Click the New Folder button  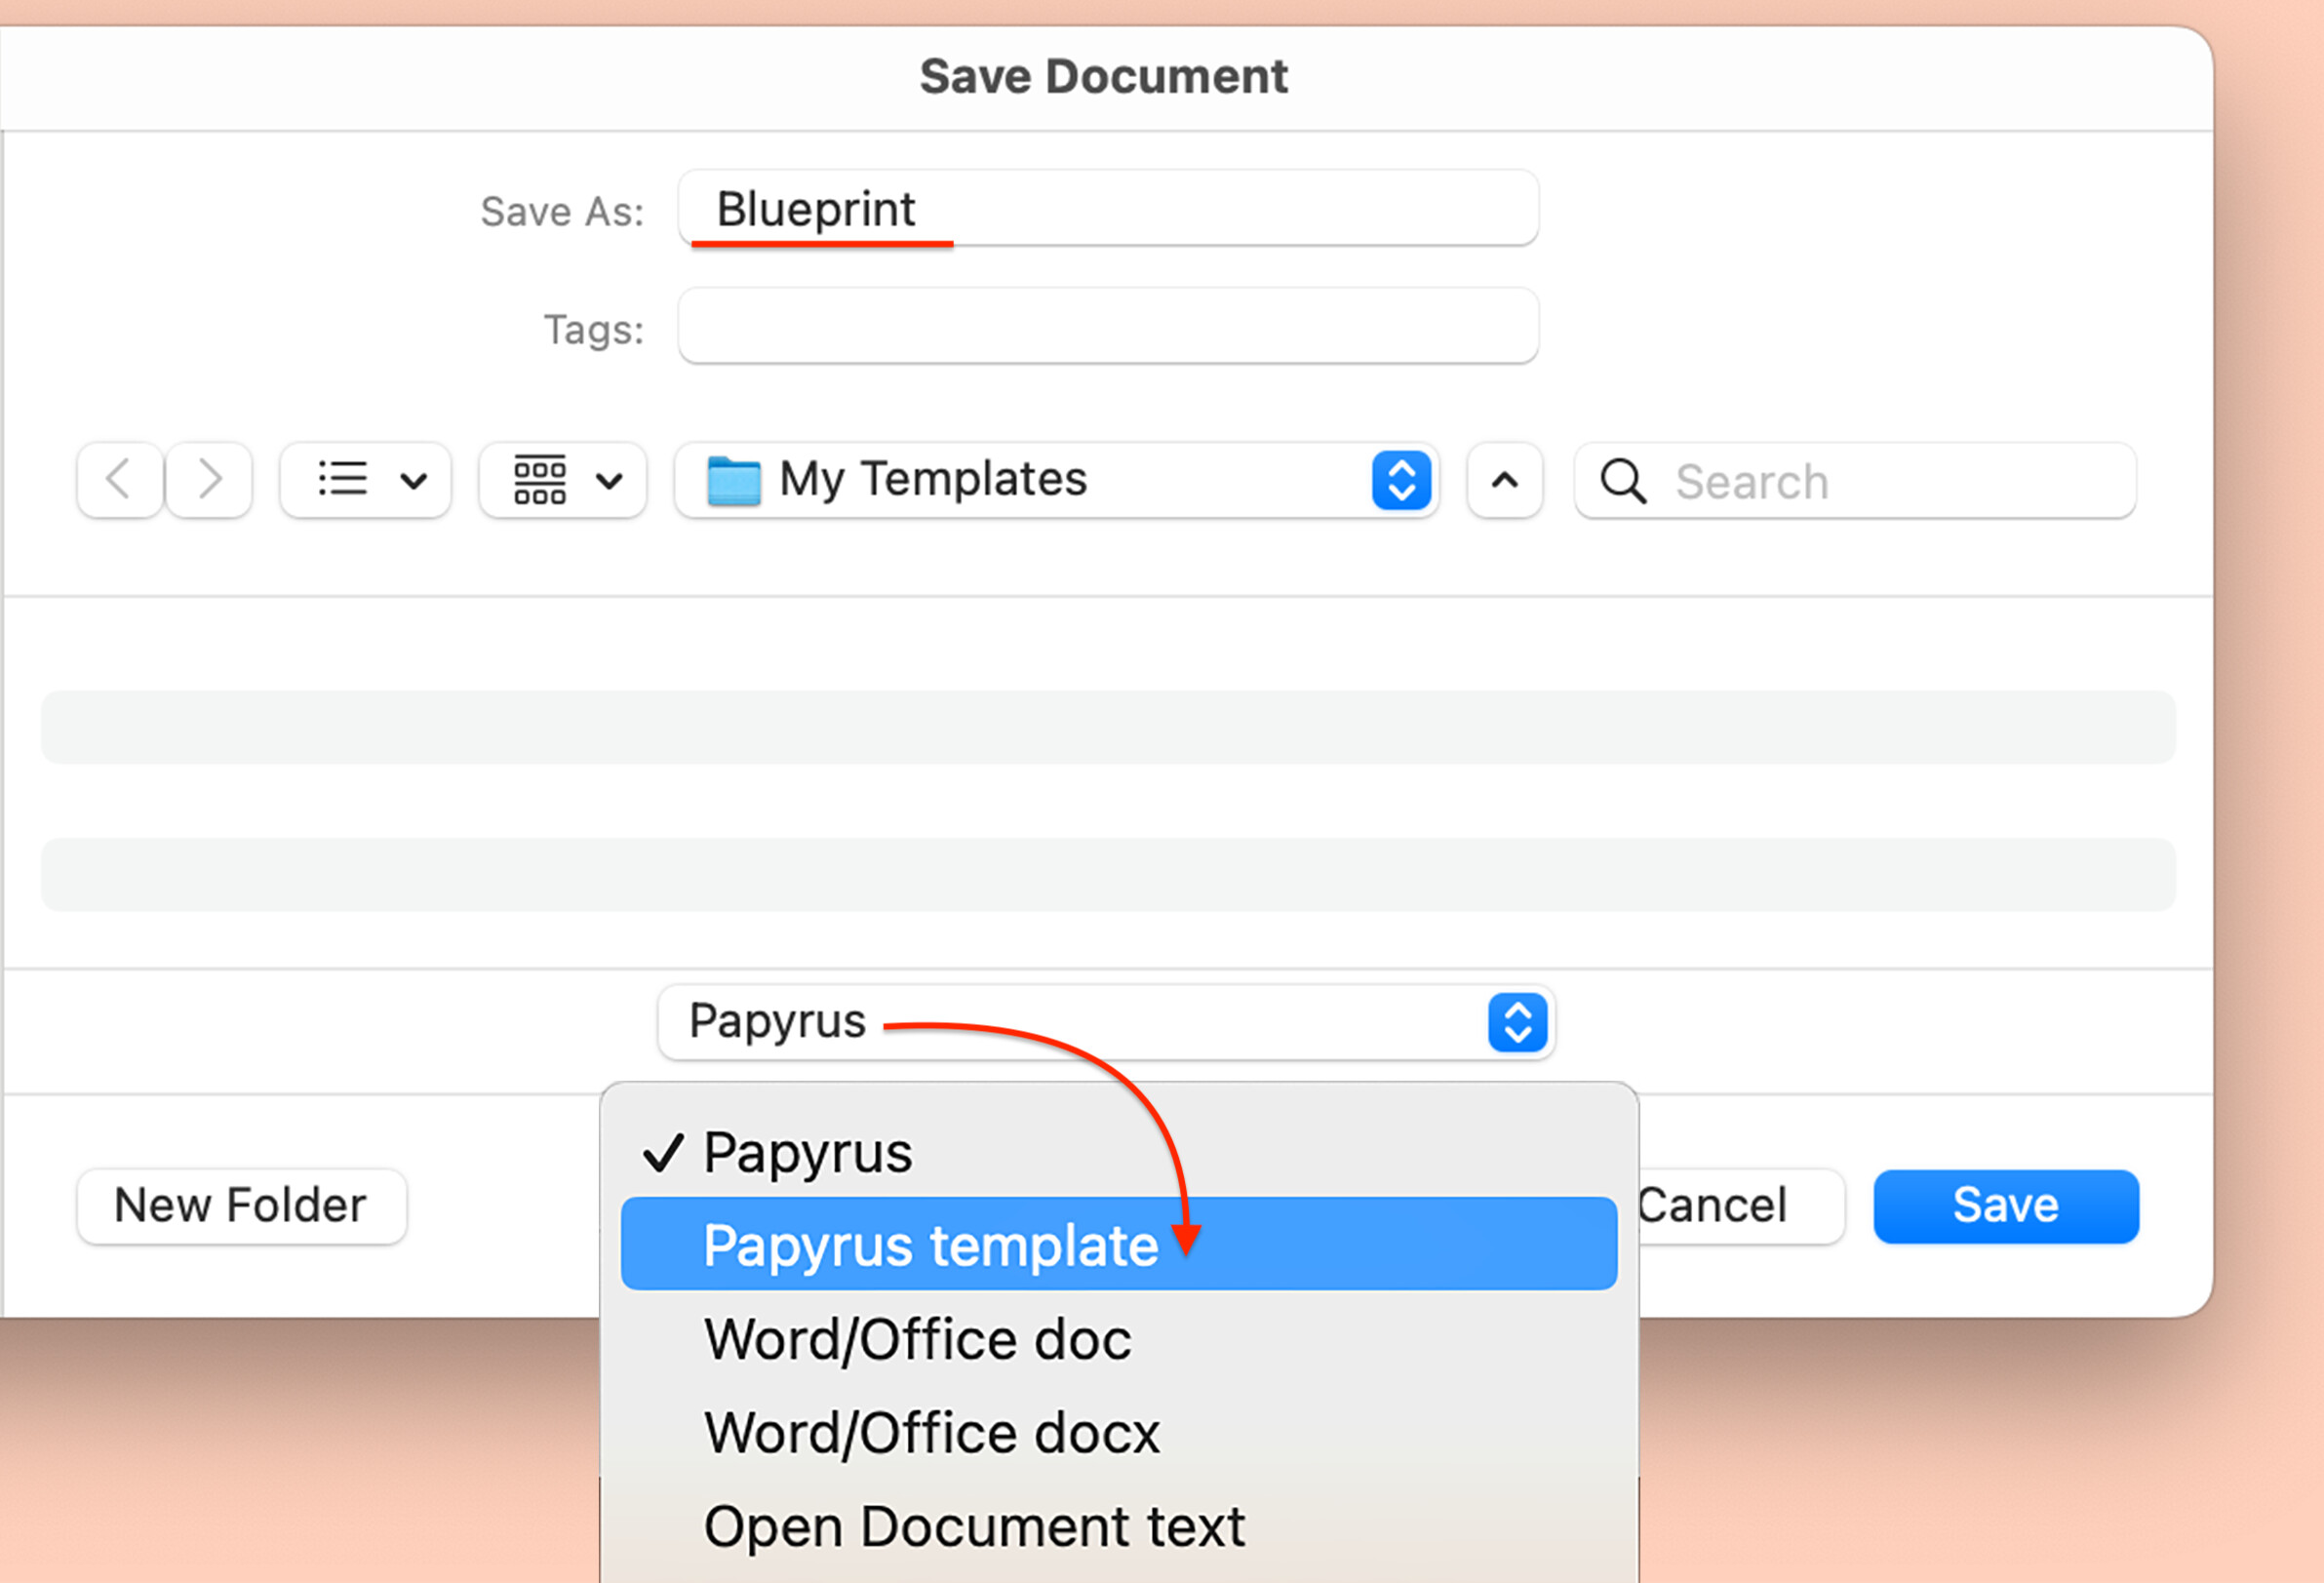click(x=241, y=1206)
